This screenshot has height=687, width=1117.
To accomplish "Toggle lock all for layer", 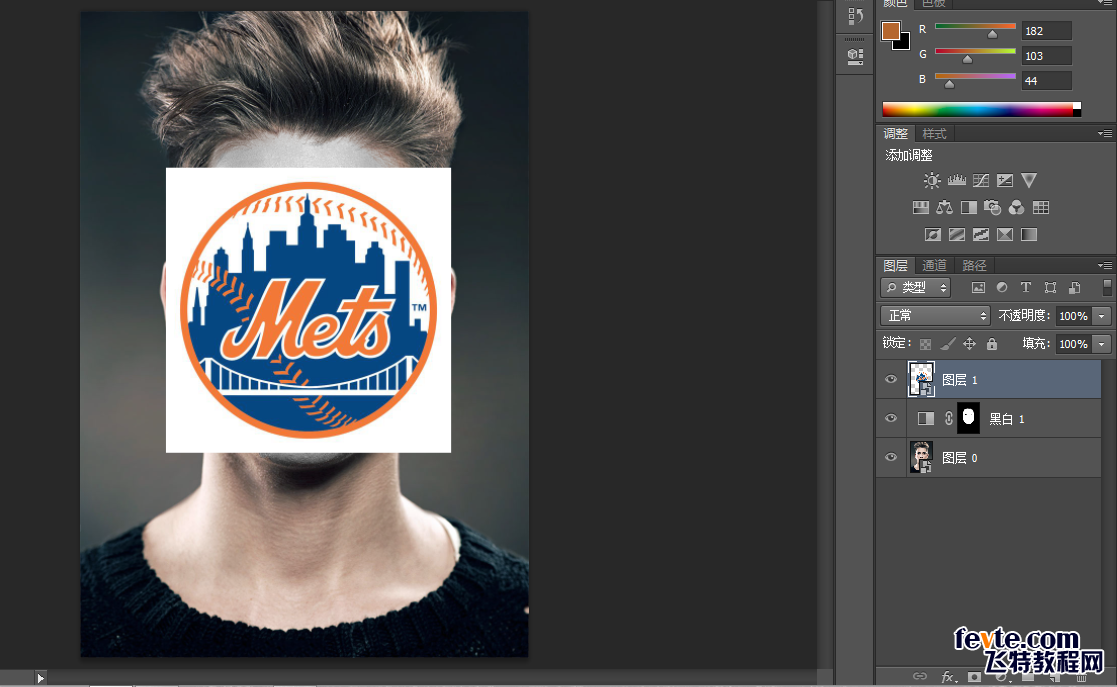I will [x=992, y=344].
